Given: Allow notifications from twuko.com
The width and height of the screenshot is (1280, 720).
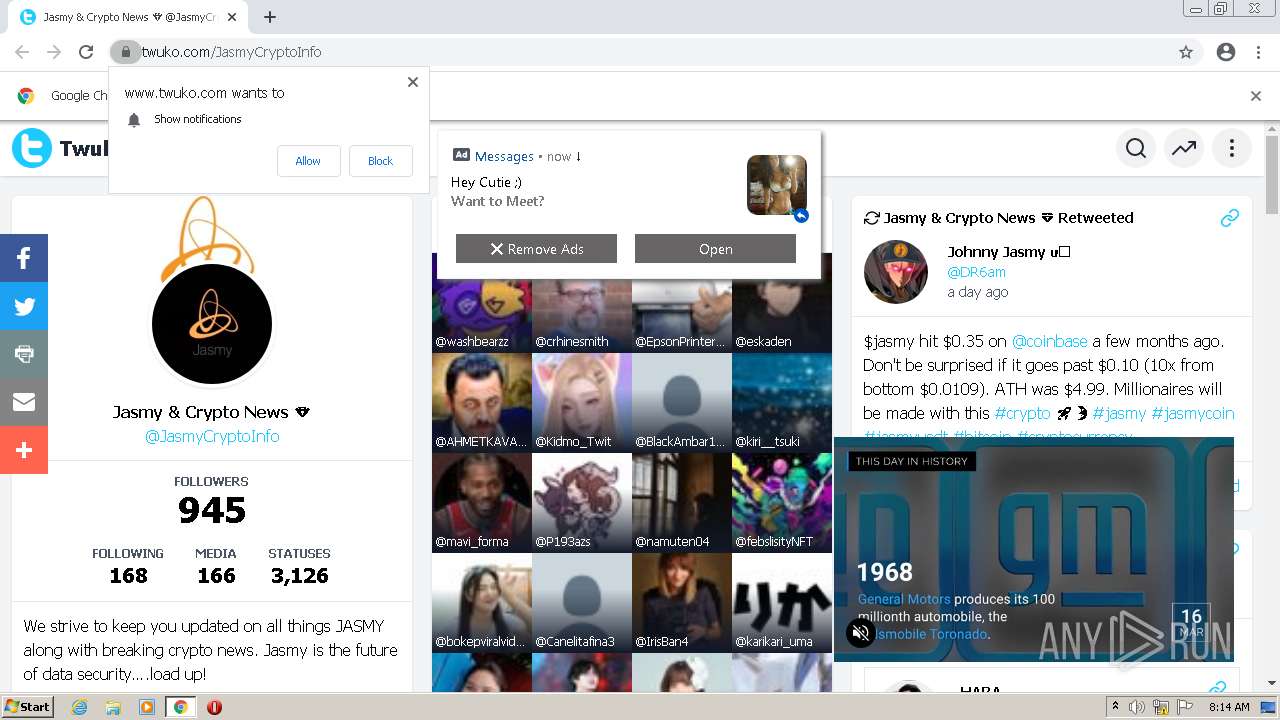Looking at the screenshot, I should coord(308,161).
